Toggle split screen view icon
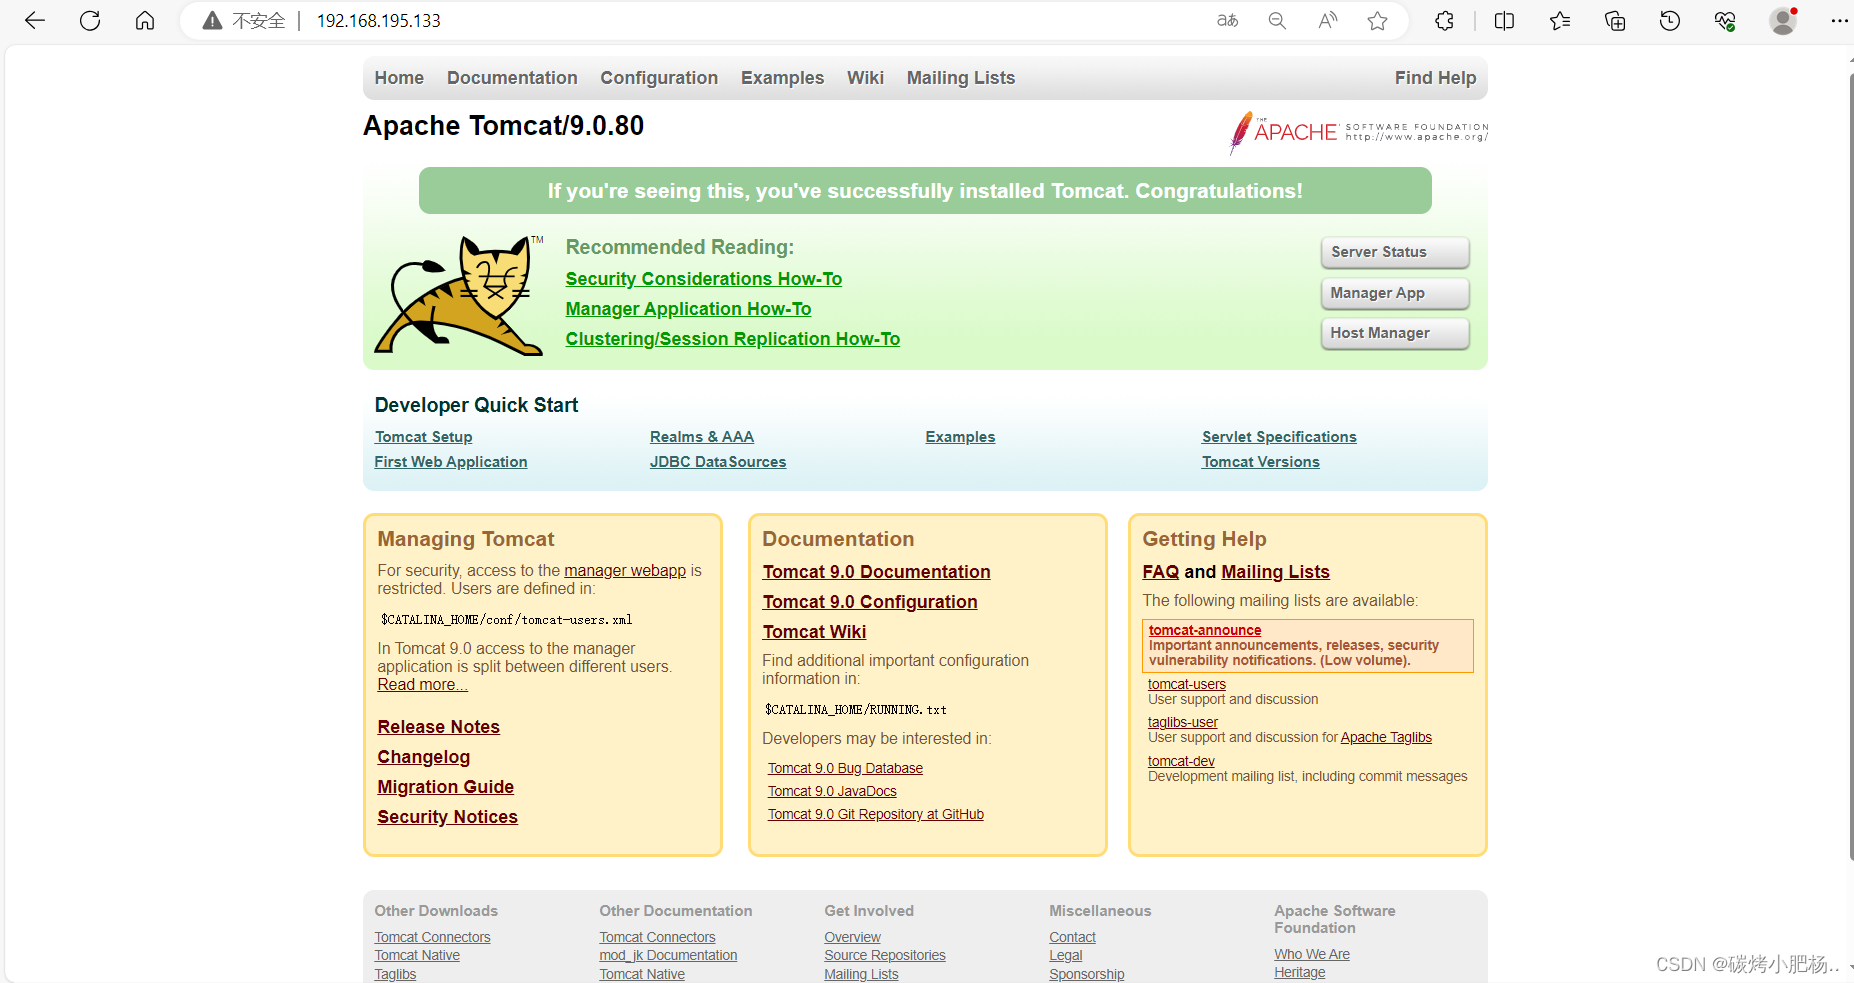This screenshot has height=983, width=1854. click(1504, 21)
